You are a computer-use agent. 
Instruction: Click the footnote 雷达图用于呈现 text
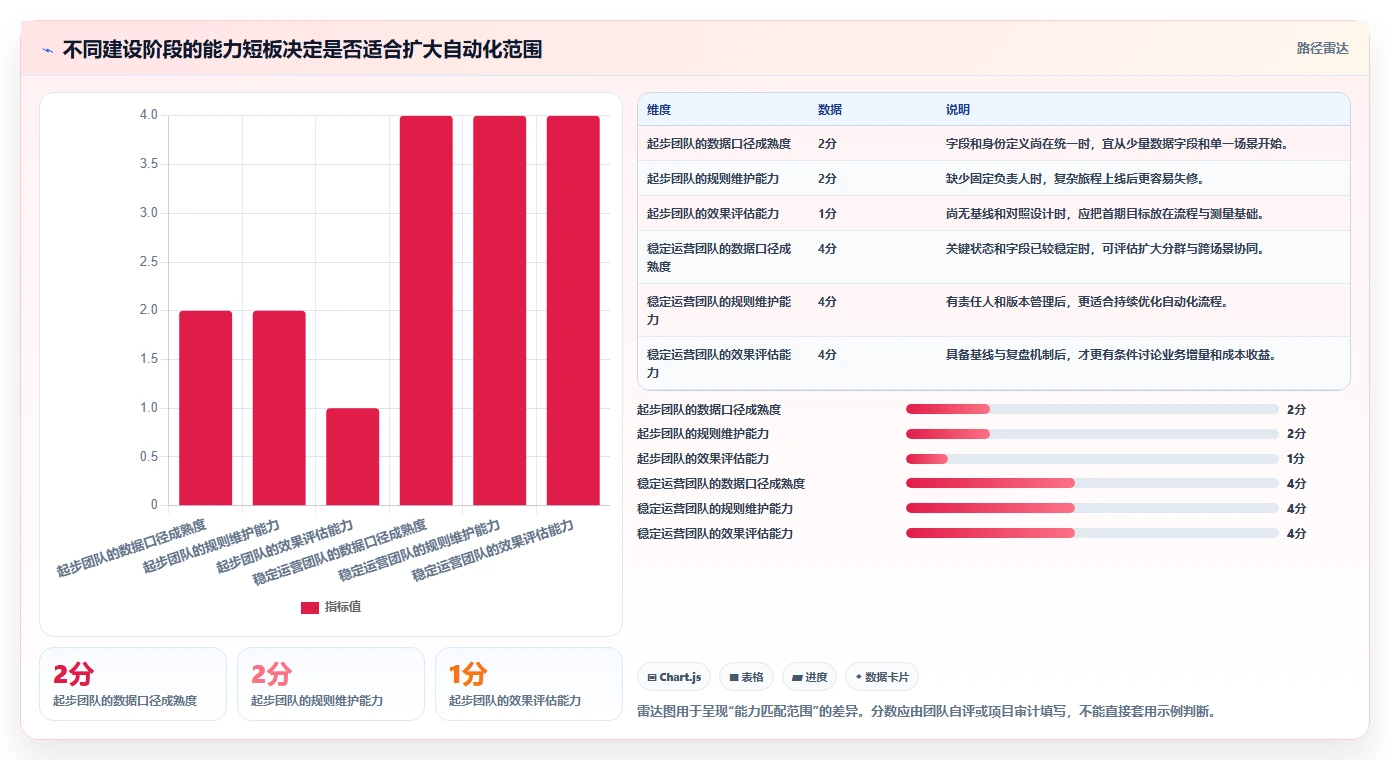click(929, 712)
